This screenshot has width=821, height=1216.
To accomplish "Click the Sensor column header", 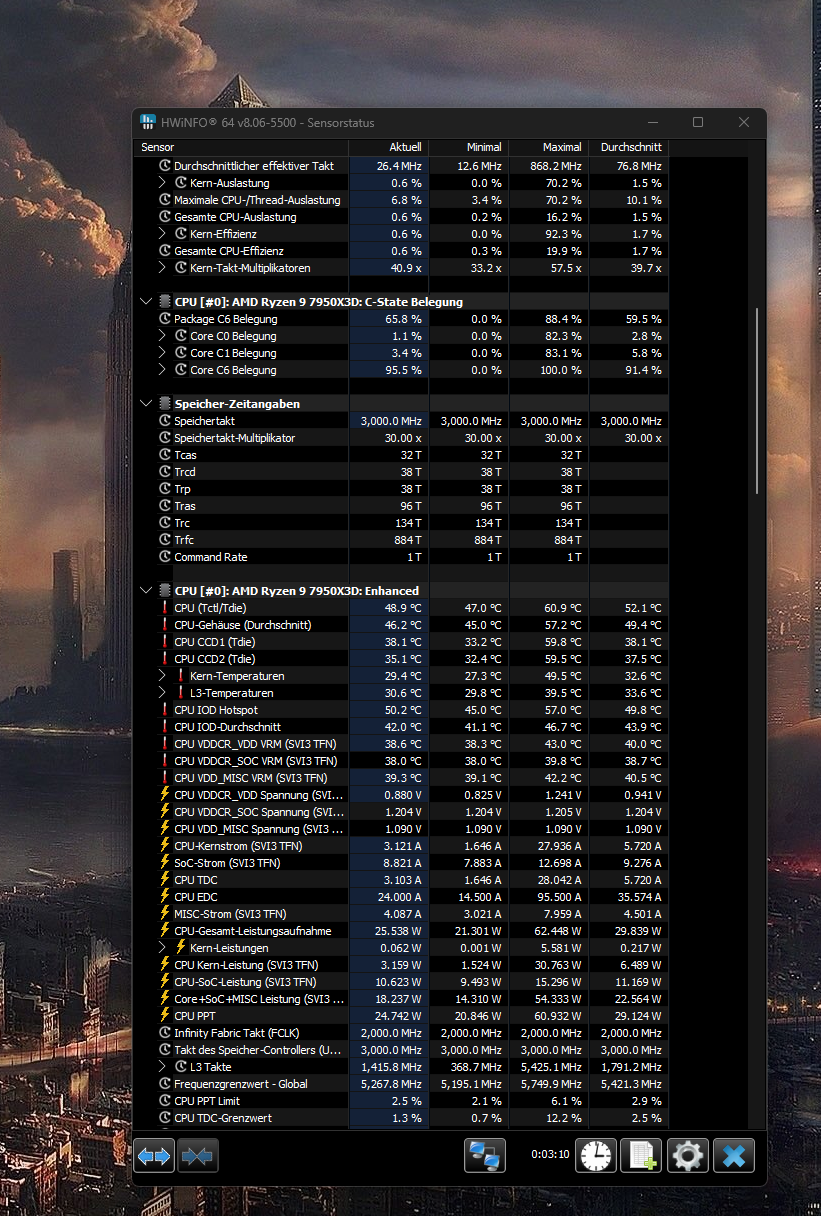I will coord(242,147).
